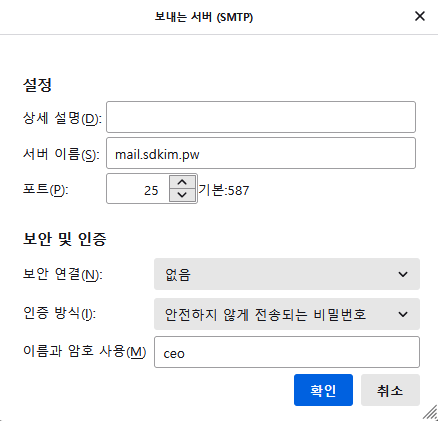This screenshot has height=421, width=438.
Task: Click the dialog resize grip at corner
Action: click(430, 412)
